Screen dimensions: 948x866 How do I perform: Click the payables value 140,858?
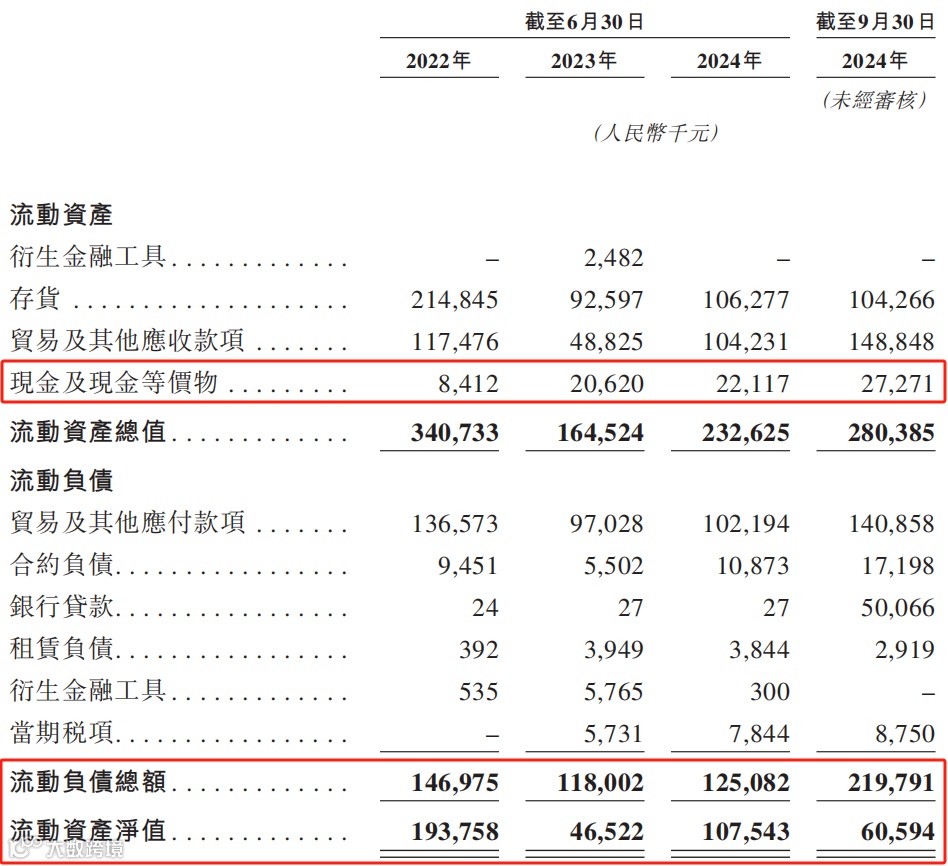click(891, 524)
